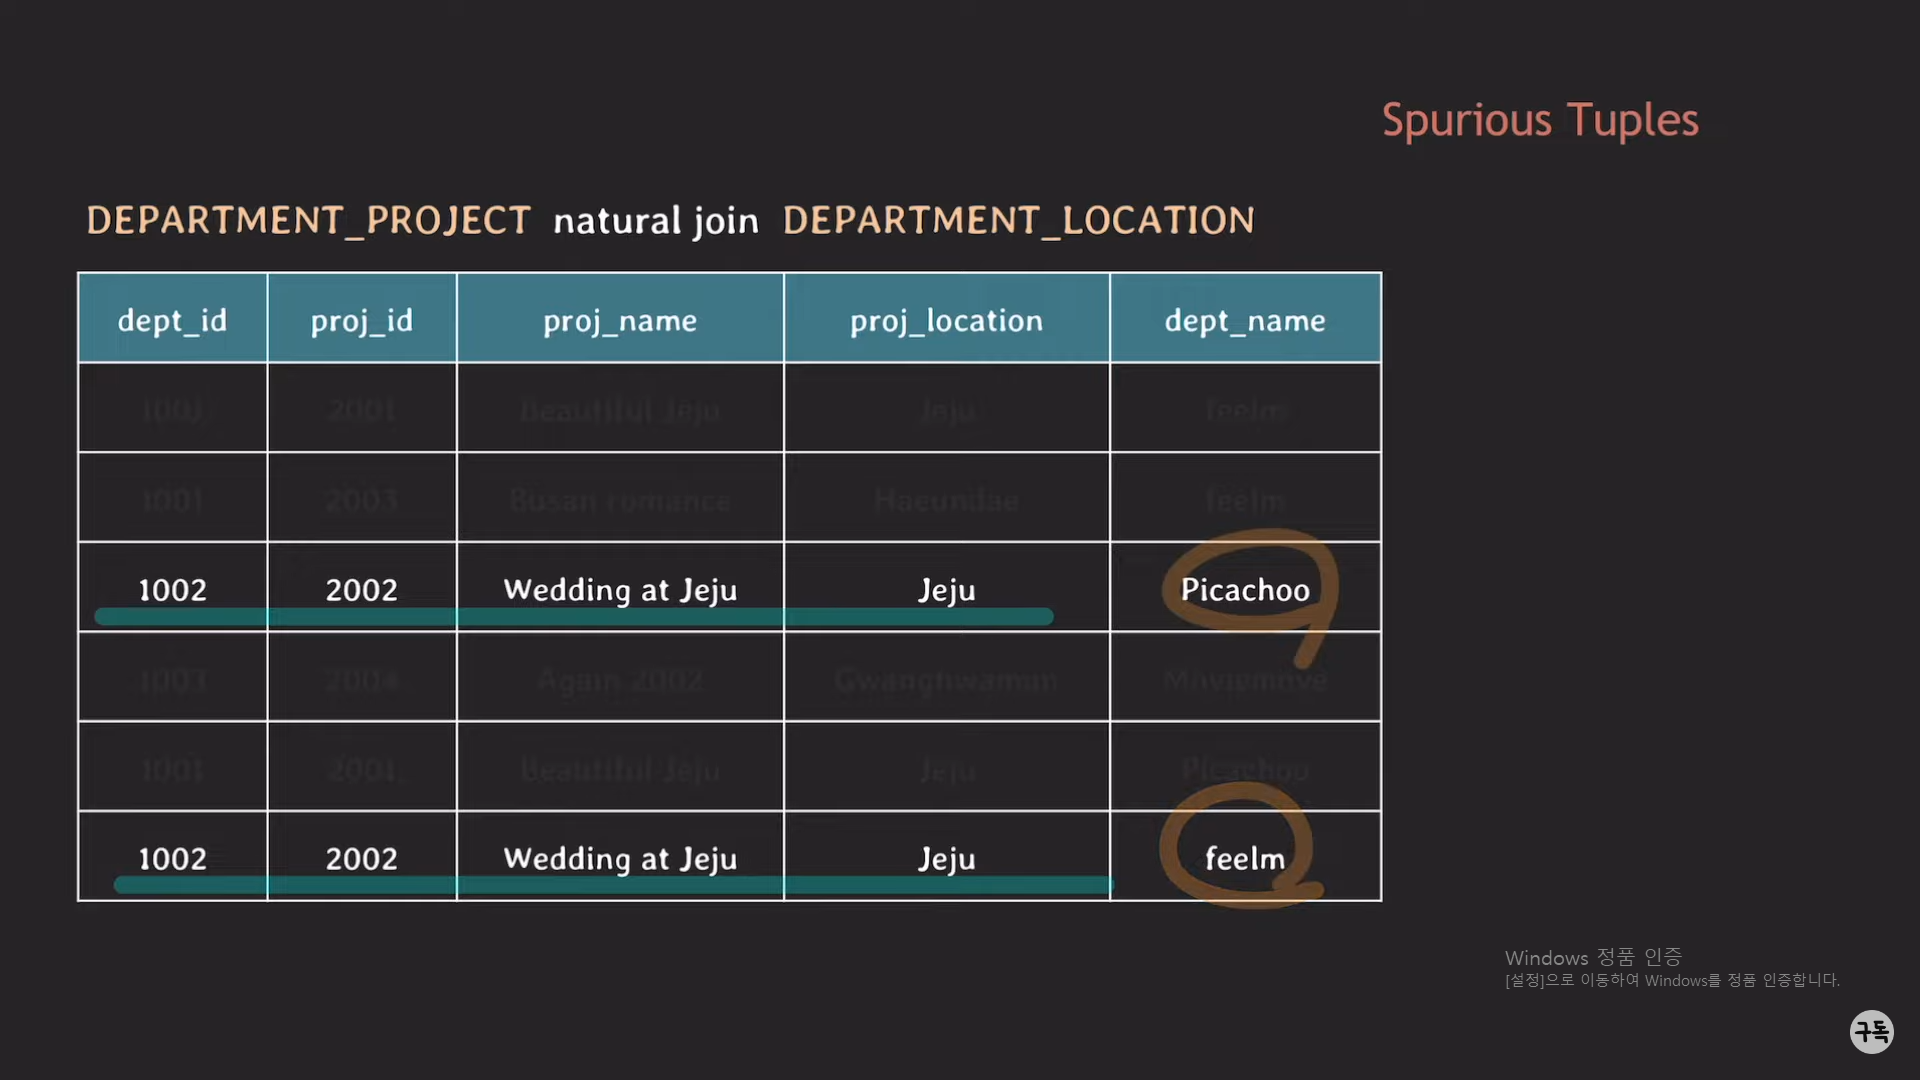Click the natural join text
The width and height of the screenshot is (1920, 1080).
pos(656,221)
